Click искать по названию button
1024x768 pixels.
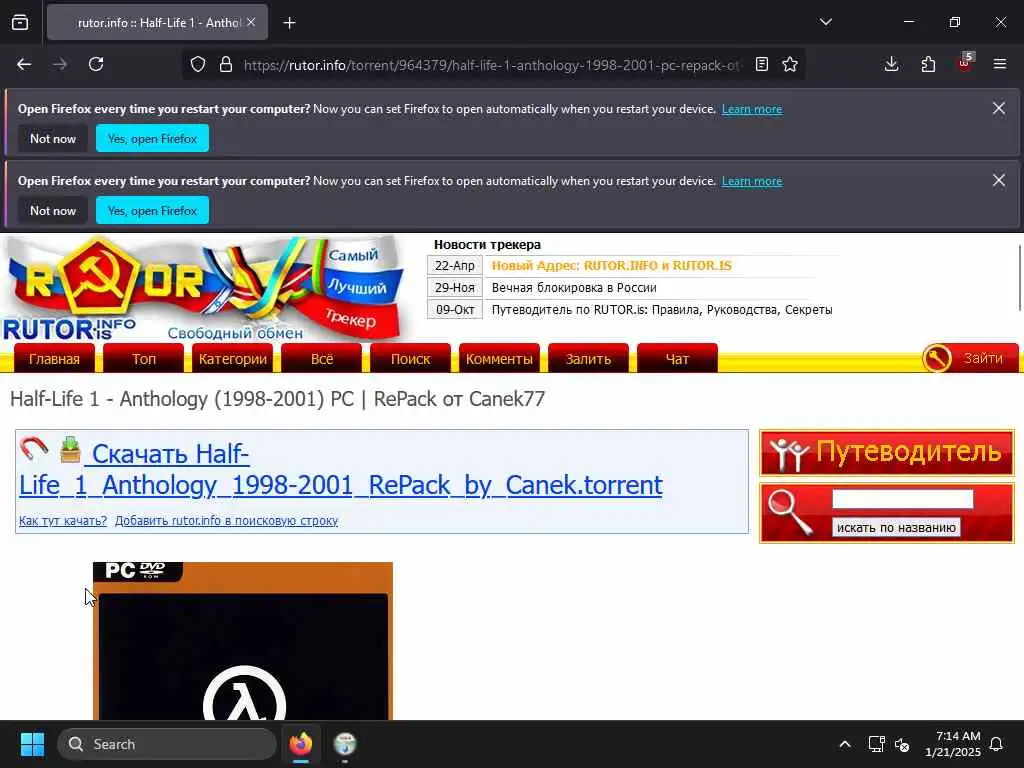(x=896, y=528)
